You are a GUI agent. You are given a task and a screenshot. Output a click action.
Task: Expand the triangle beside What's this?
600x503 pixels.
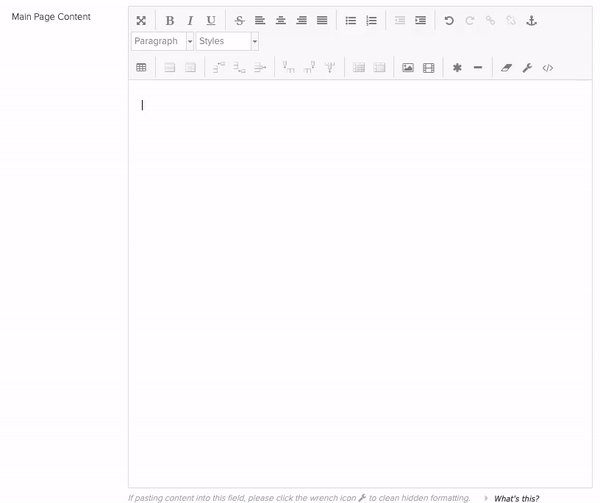(486, 498)
